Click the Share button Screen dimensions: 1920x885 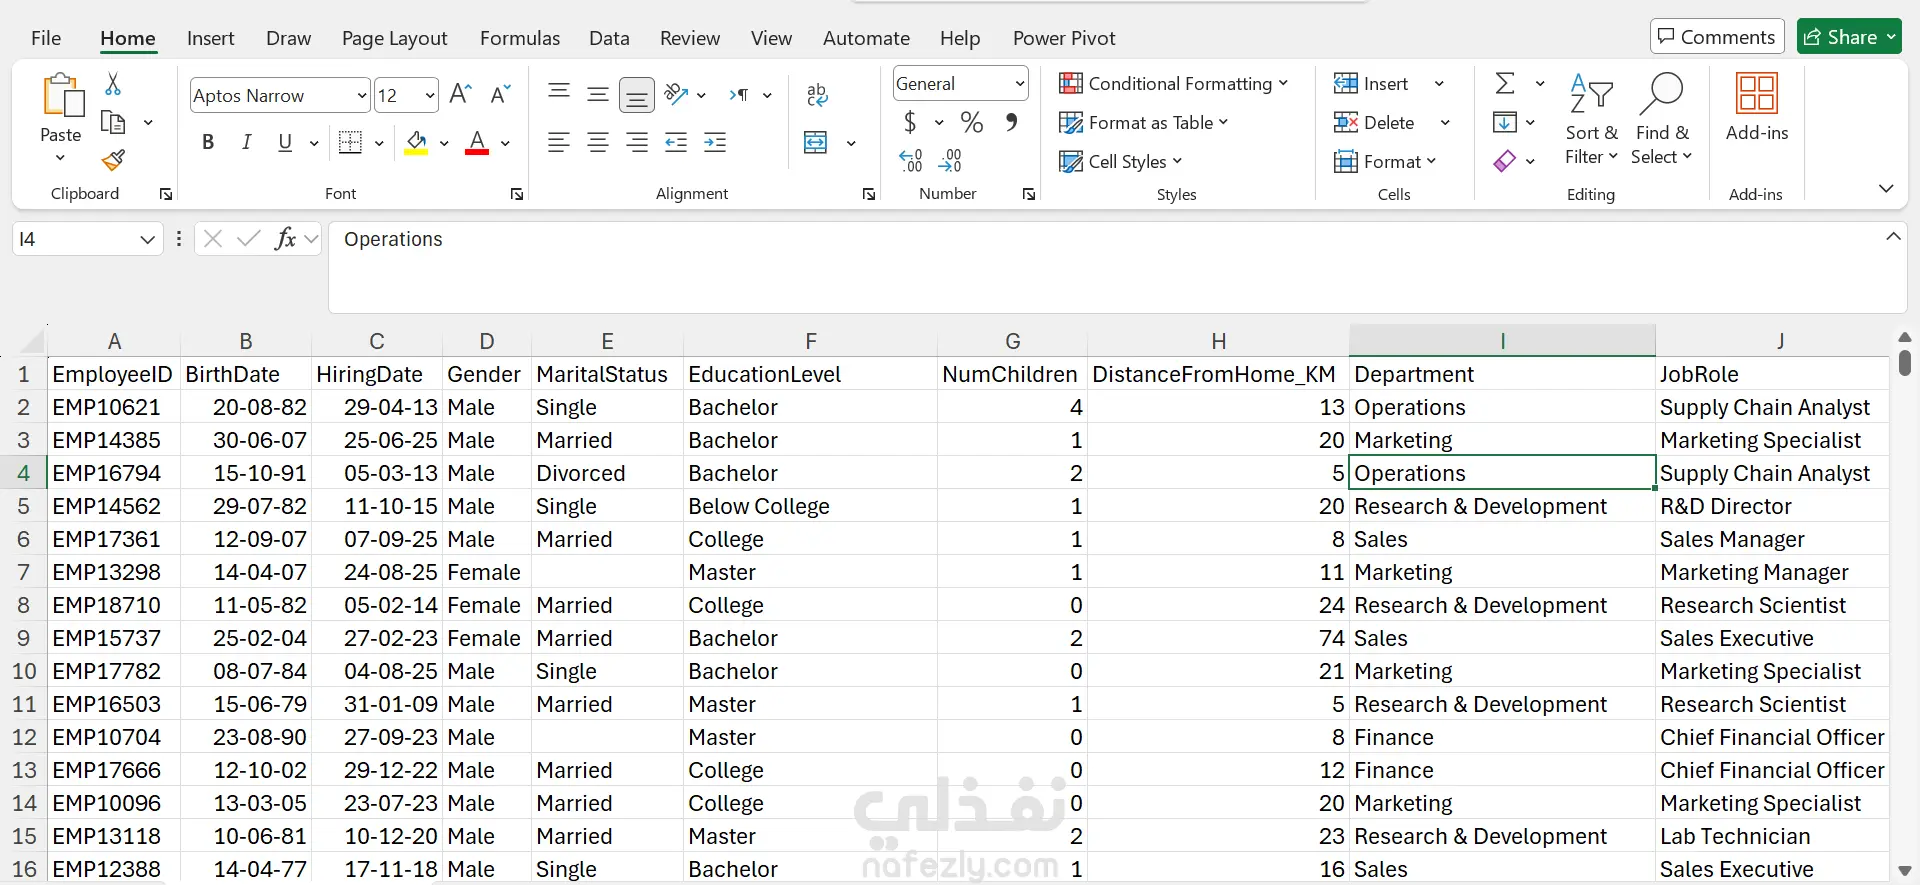(x=1849, y=37)
